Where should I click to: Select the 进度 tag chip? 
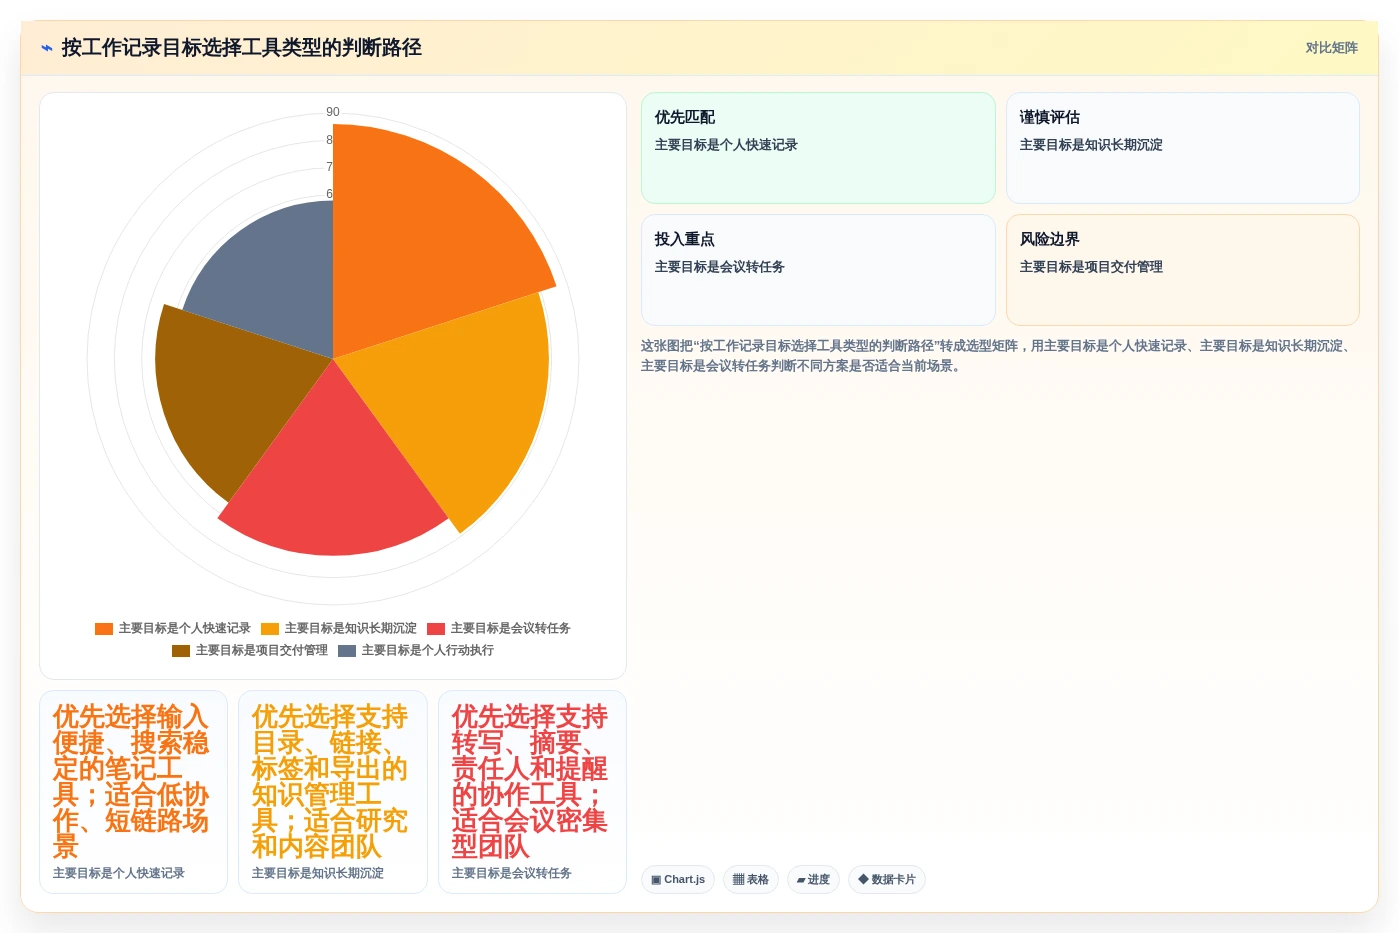[813, 880]
